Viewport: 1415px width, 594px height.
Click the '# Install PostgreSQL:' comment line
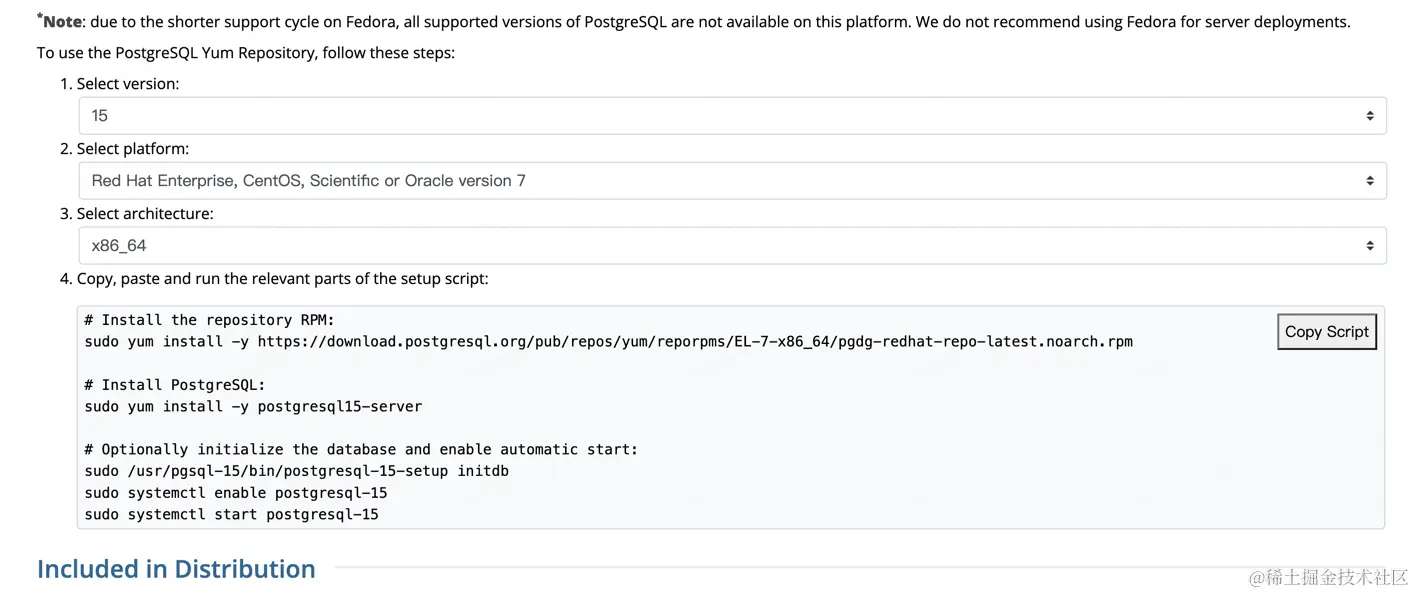click(175, 385)
